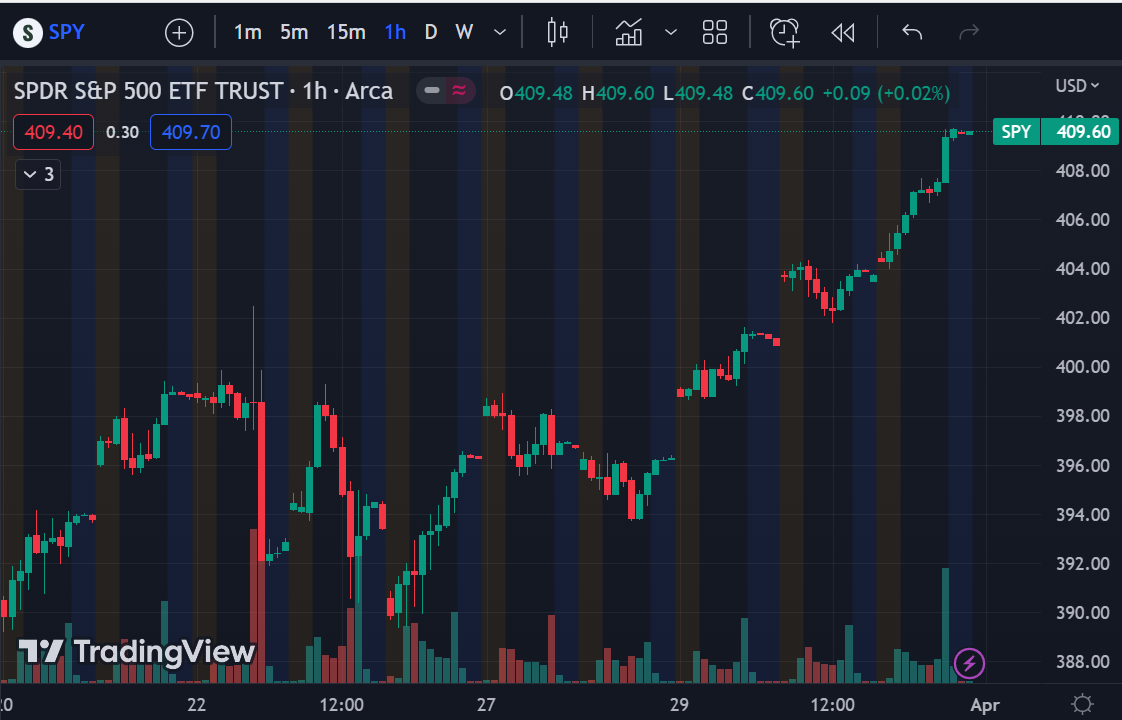Click the purple lightning bolt icon

(970, 663)
